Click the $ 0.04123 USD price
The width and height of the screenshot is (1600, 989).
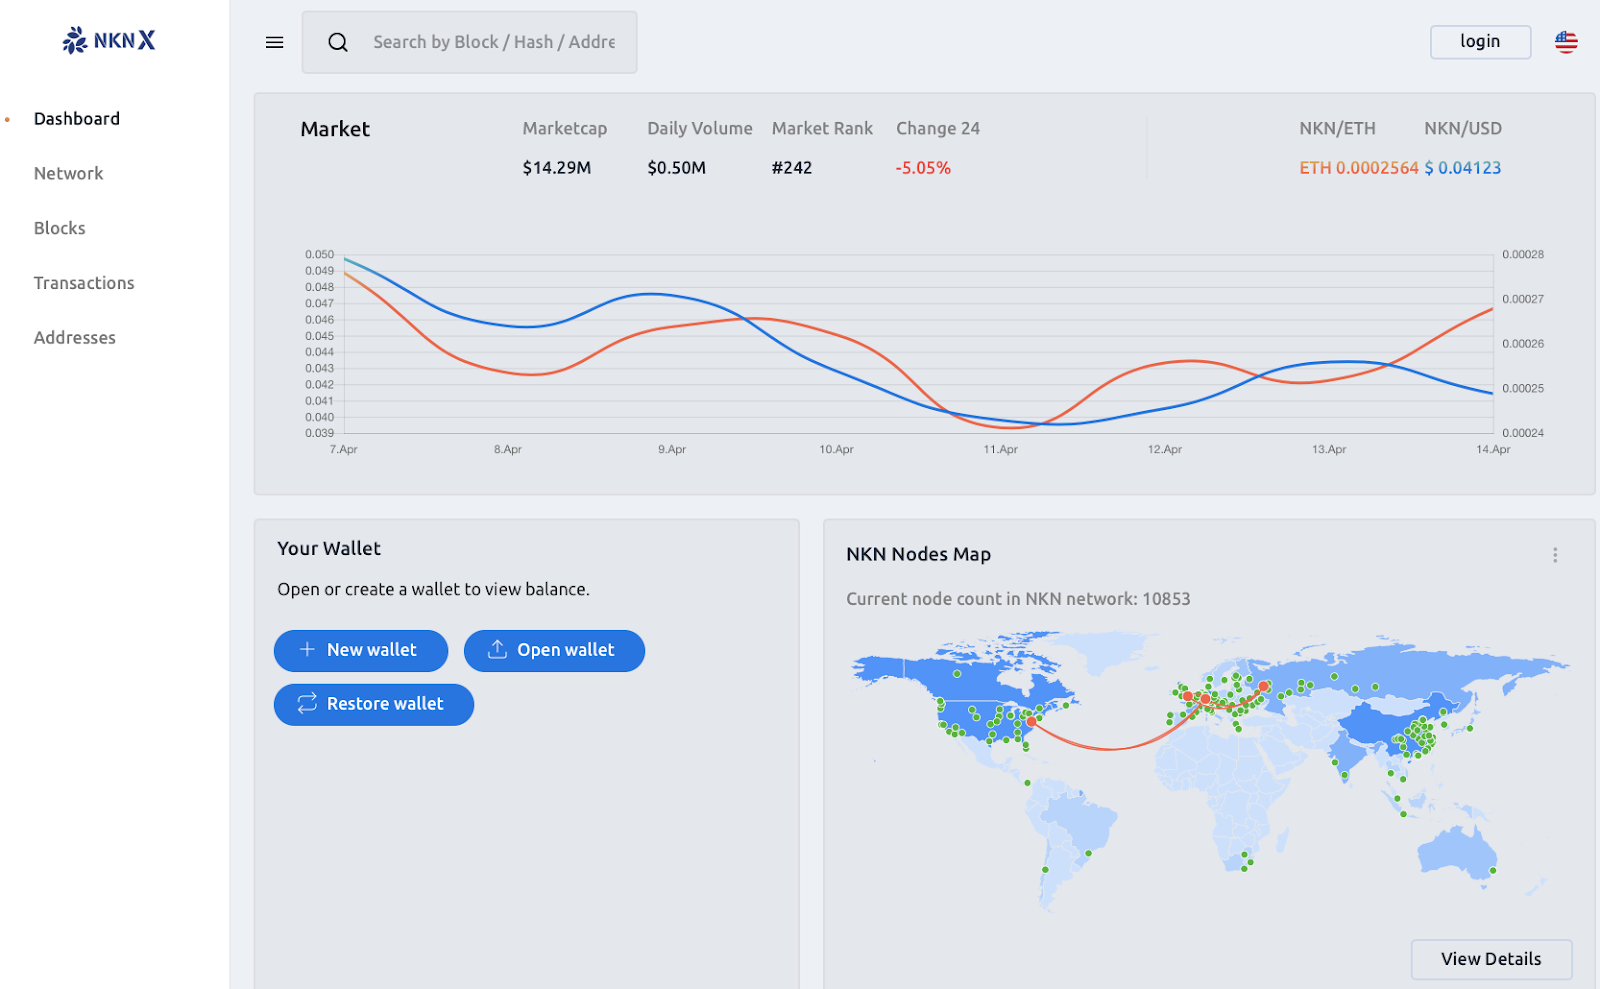tap(1462, 168)
